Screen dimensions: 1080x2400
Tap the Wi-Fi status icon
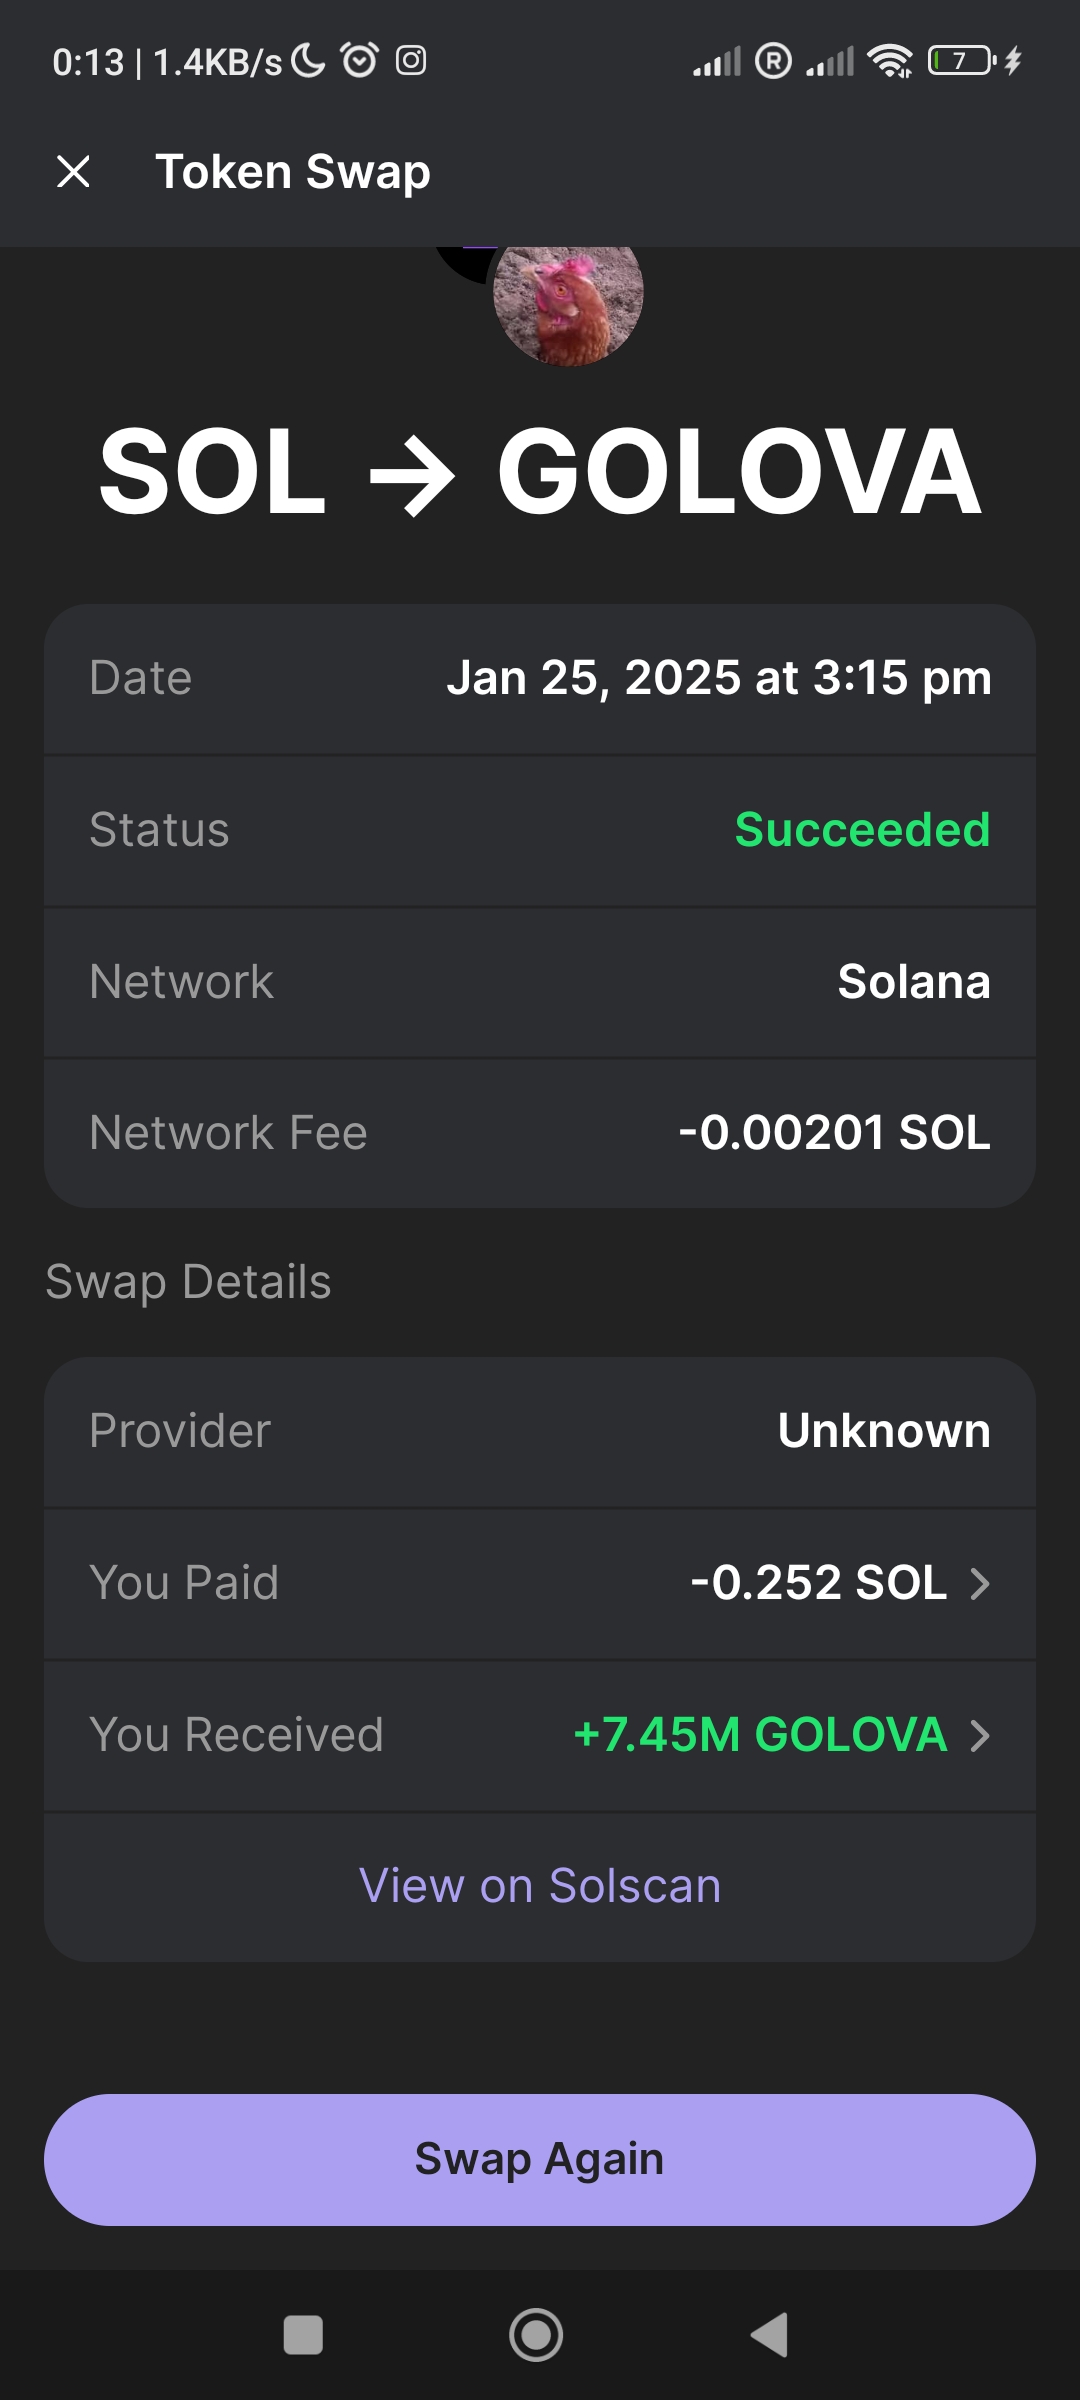point(890,61)
